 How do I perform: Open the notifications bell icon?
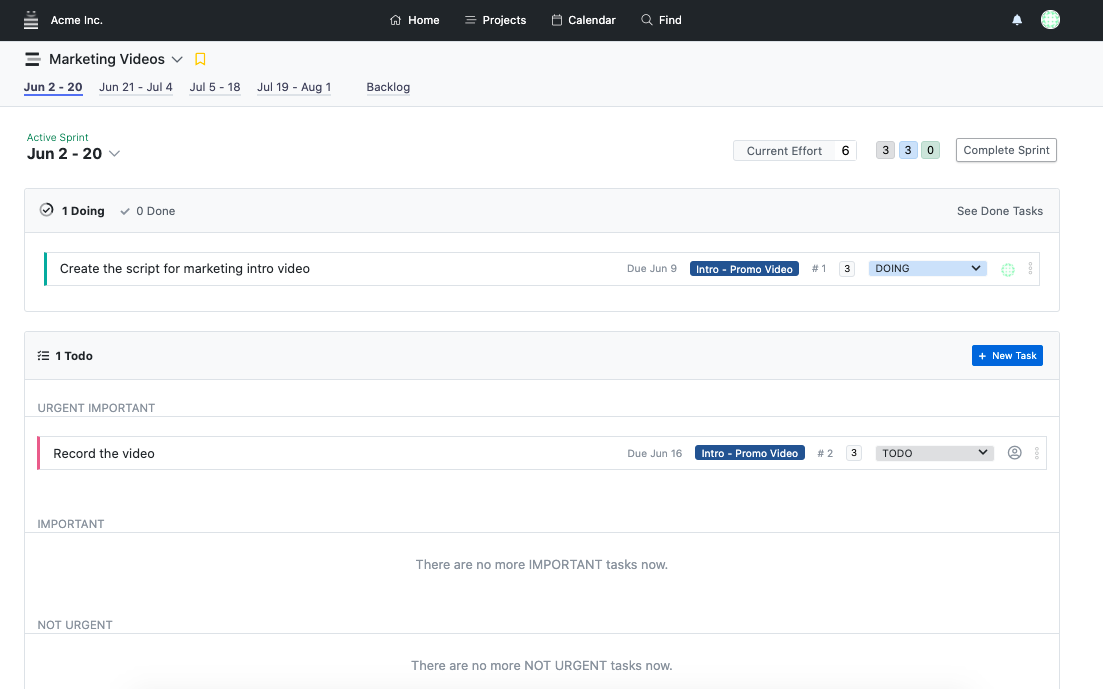coord(1017,19)
